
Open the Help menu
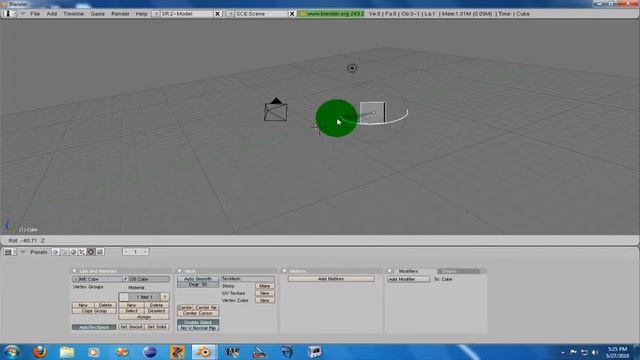click(x=142, y=13)
